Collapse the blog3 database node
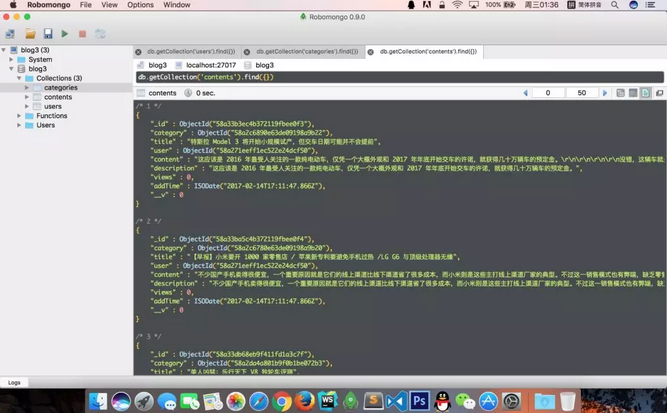Viewport: 667px width, 413px height. pos(11,68)
